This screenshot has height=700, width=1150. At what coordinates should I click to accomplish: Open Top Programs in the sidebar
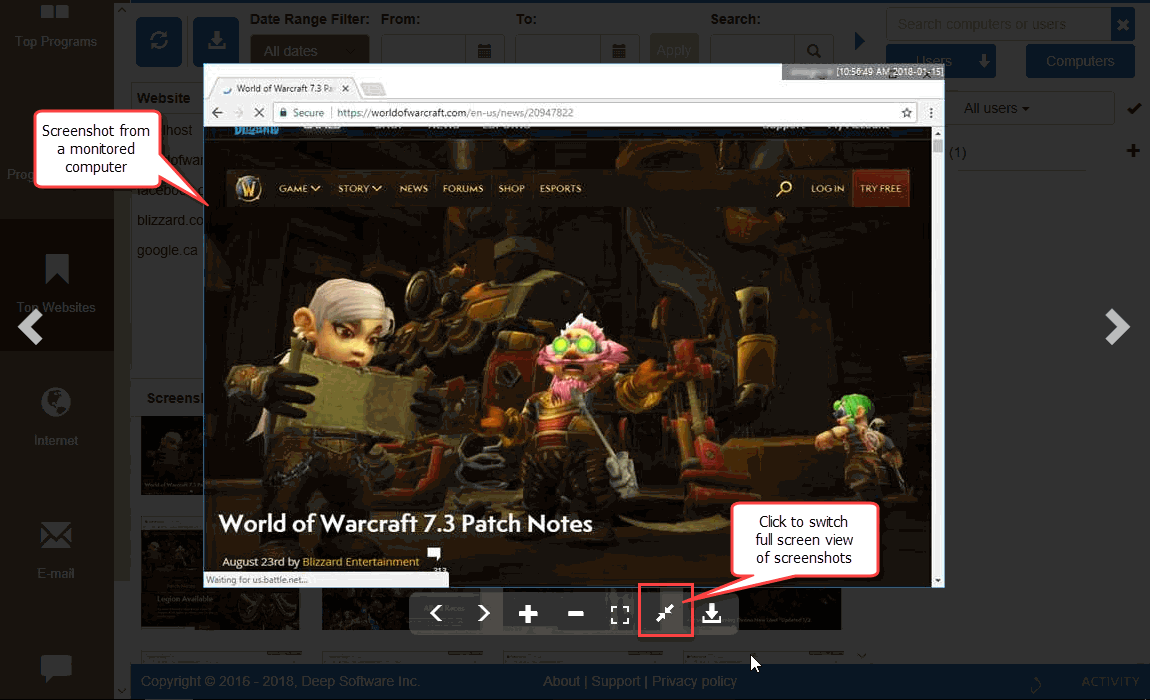(x=56, y=26)
